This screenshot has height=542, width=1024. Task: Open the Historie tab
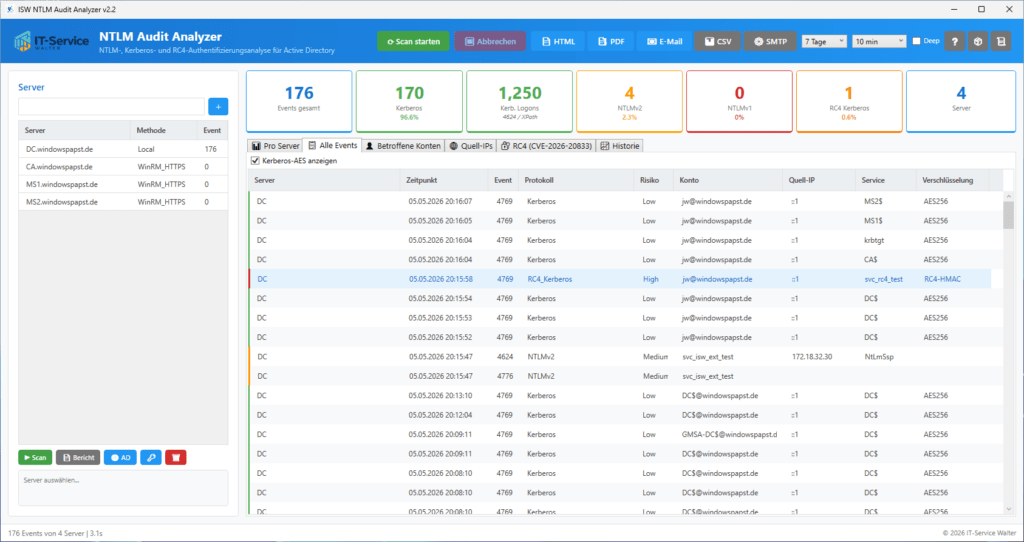[620, 146]
